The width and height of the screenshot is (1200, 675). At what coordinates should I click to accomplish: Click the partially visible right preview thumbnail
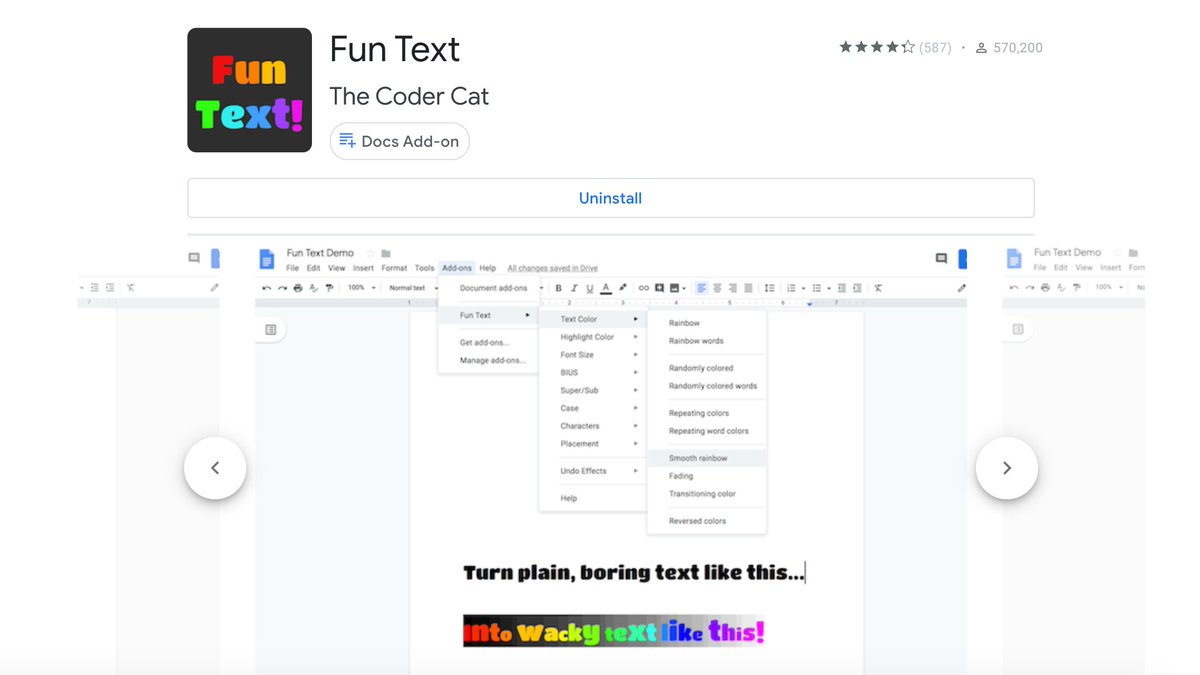coord(1073,458)
